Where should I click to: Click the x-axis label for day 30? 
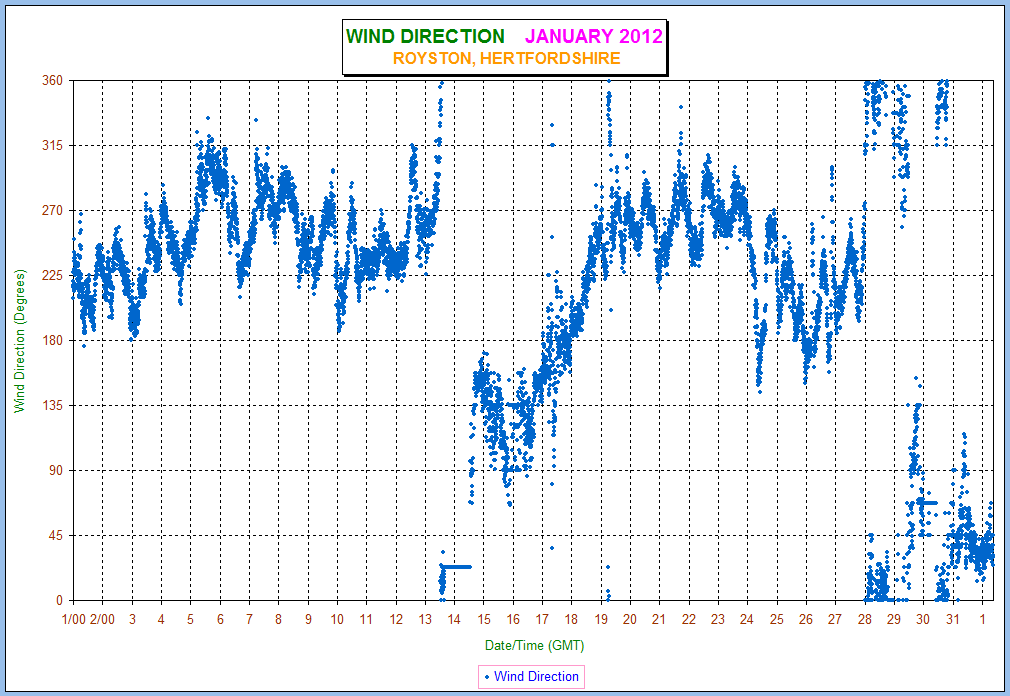click(x=923, y=619)
